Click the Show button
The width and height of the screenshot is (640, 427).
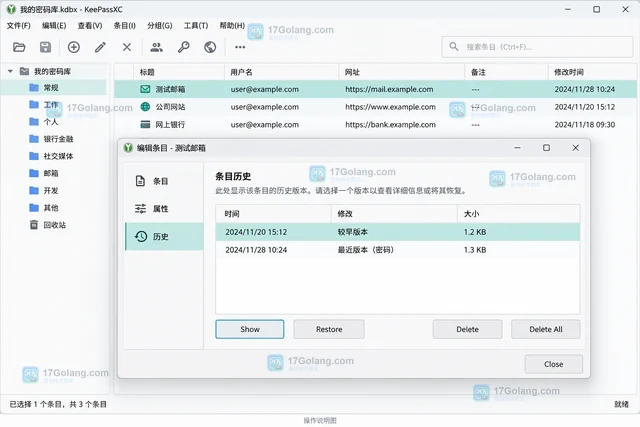pos(250,329)
